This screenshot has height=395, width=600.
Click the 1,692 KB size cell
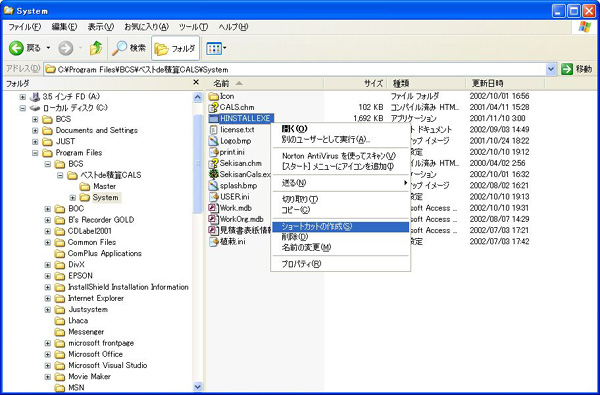coord(368,118)
